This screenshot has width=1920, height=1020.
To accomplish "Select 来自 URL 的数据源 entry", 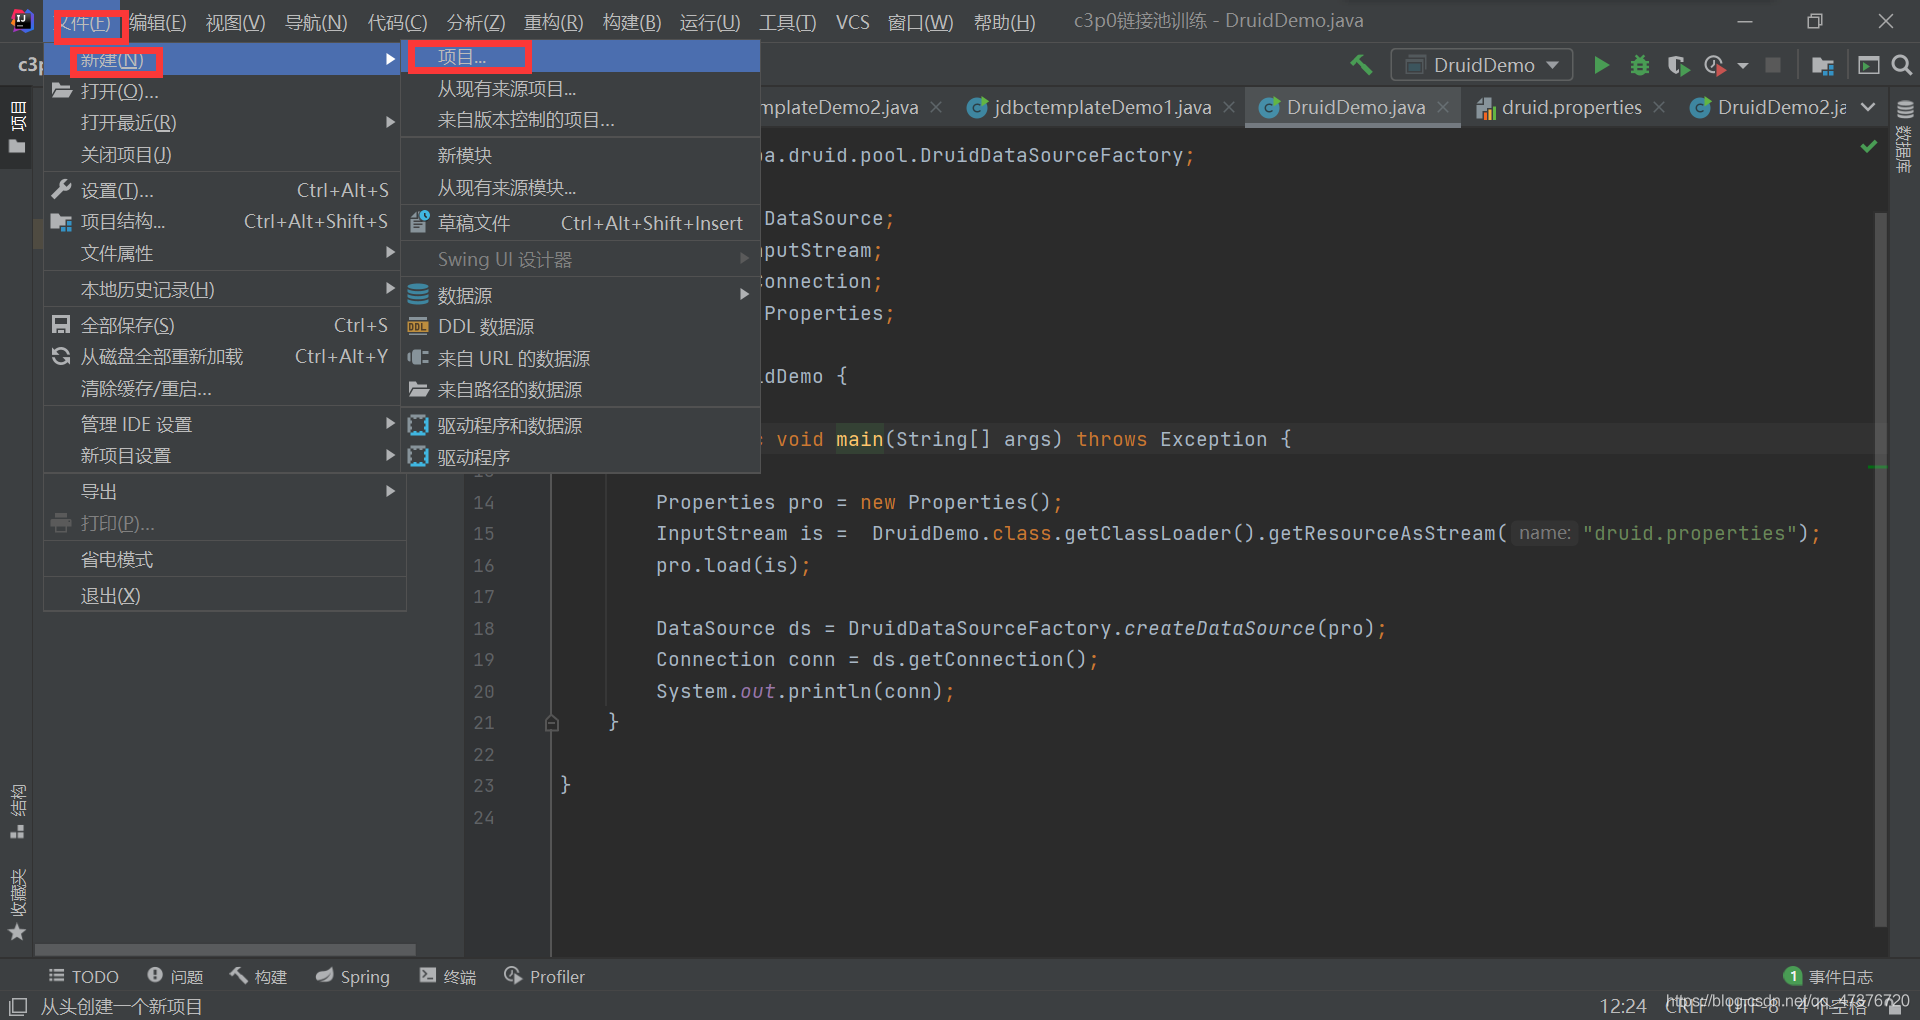I will click(580, 358).
